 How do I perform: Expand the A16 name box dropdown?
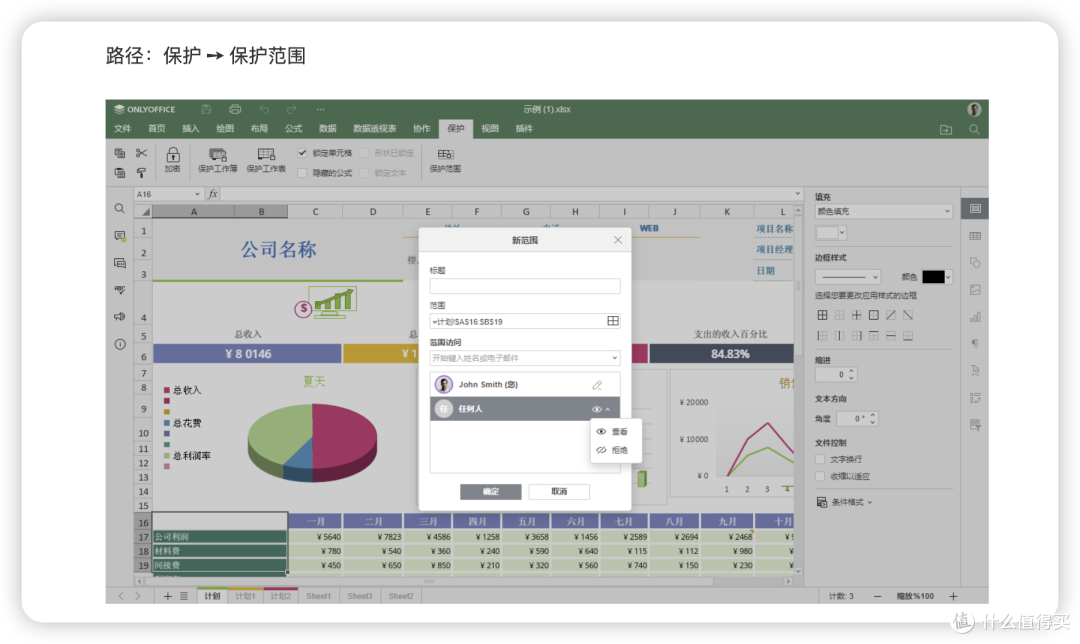click(x=198, y=194)
